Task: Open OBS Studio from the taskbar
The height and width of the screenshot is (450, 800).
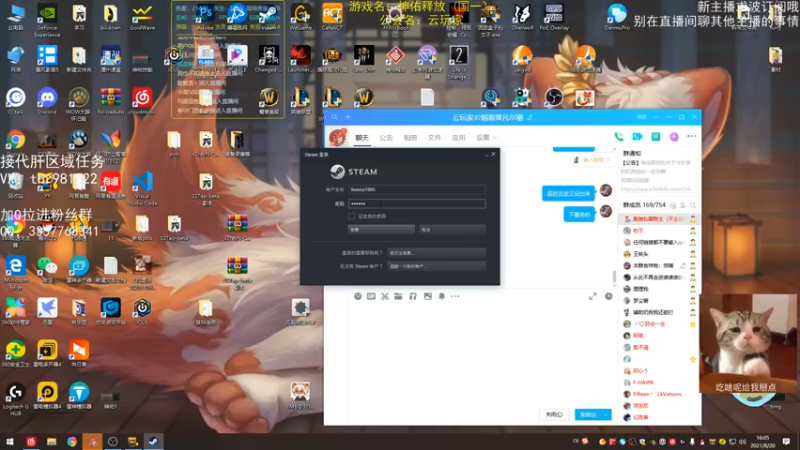Action: pos(113,441)
